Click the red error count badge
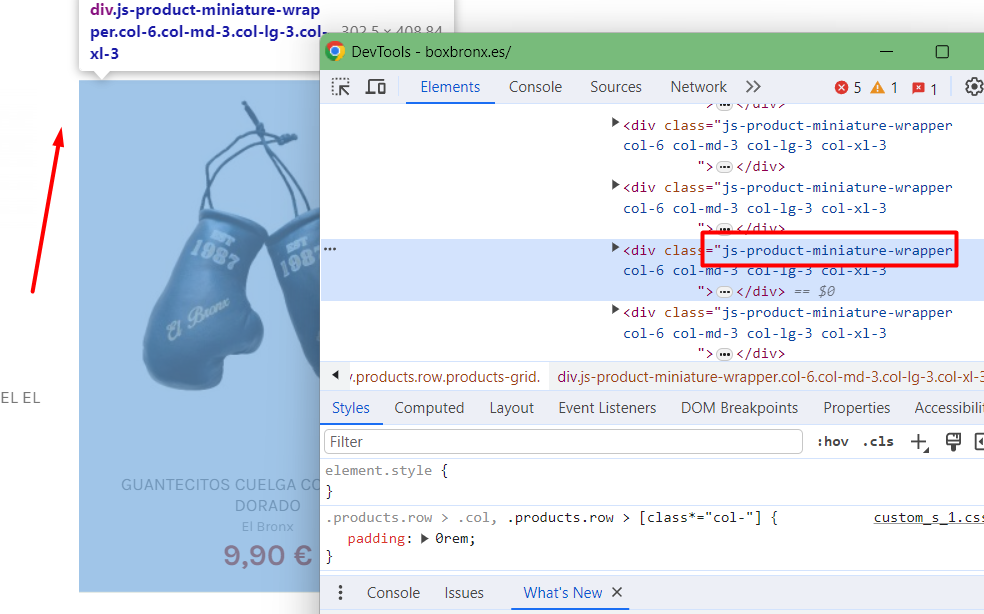The image size is (984, 614). click(848, 88)
